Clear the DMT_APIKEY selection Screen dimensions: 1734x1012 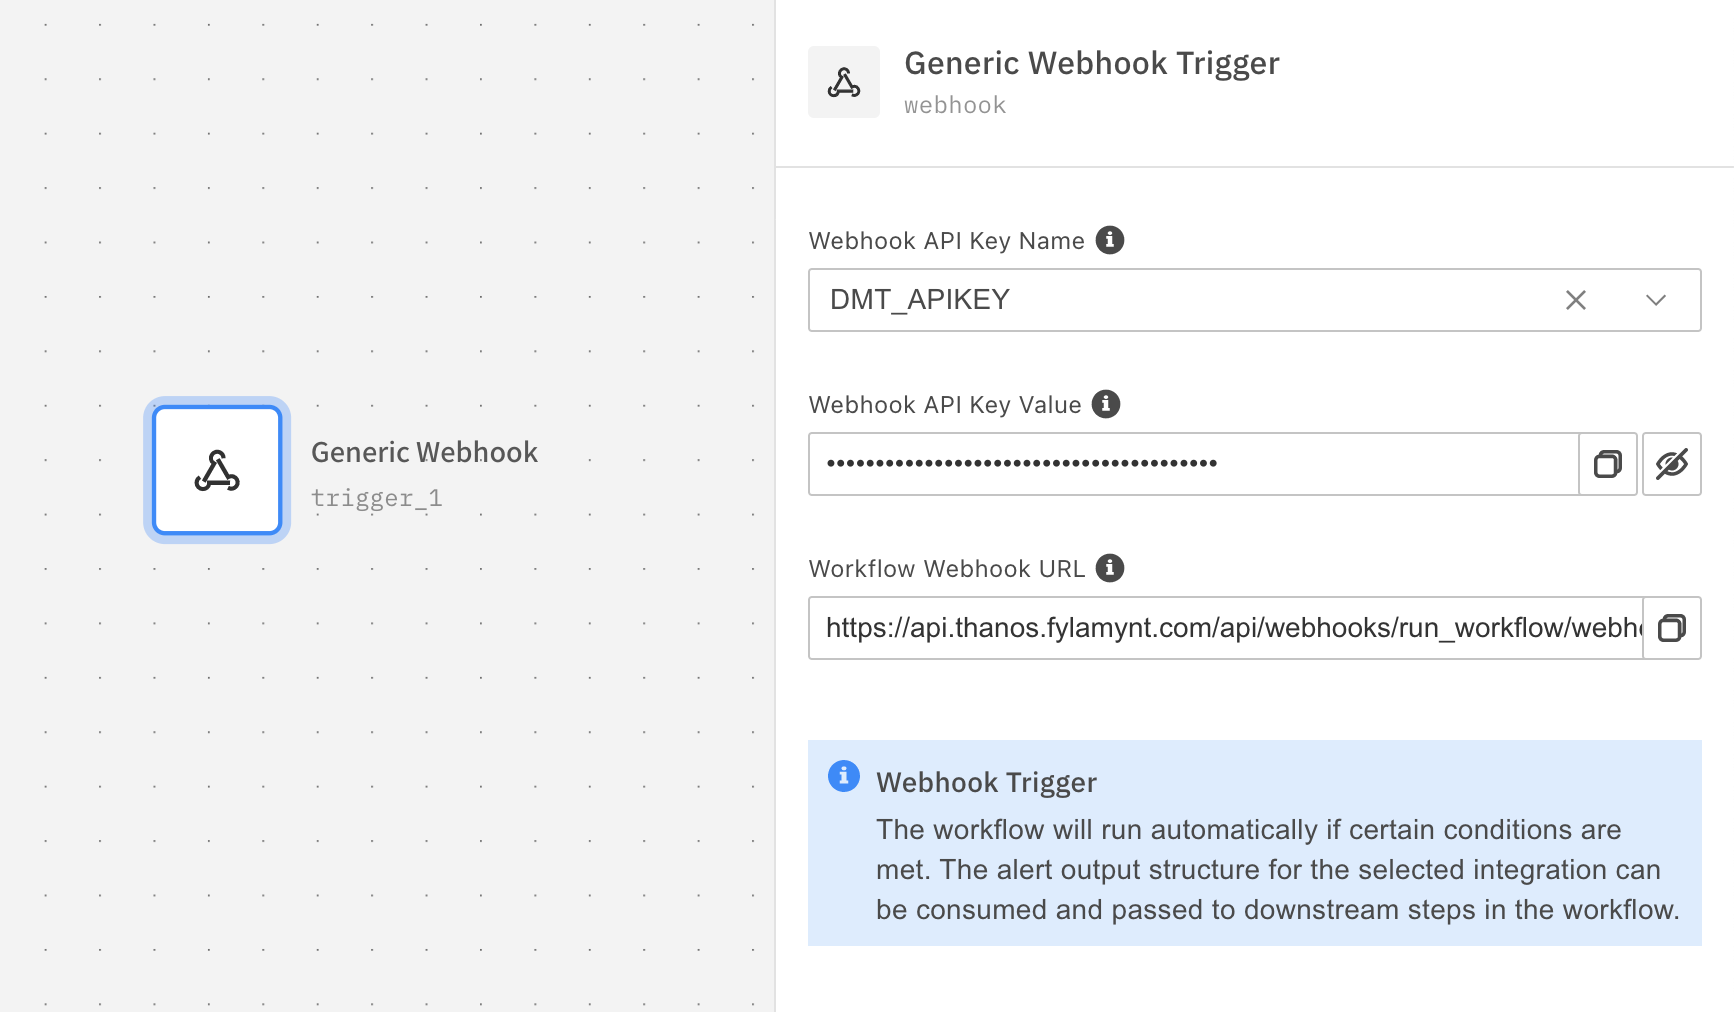click(x=1575, y=300)
